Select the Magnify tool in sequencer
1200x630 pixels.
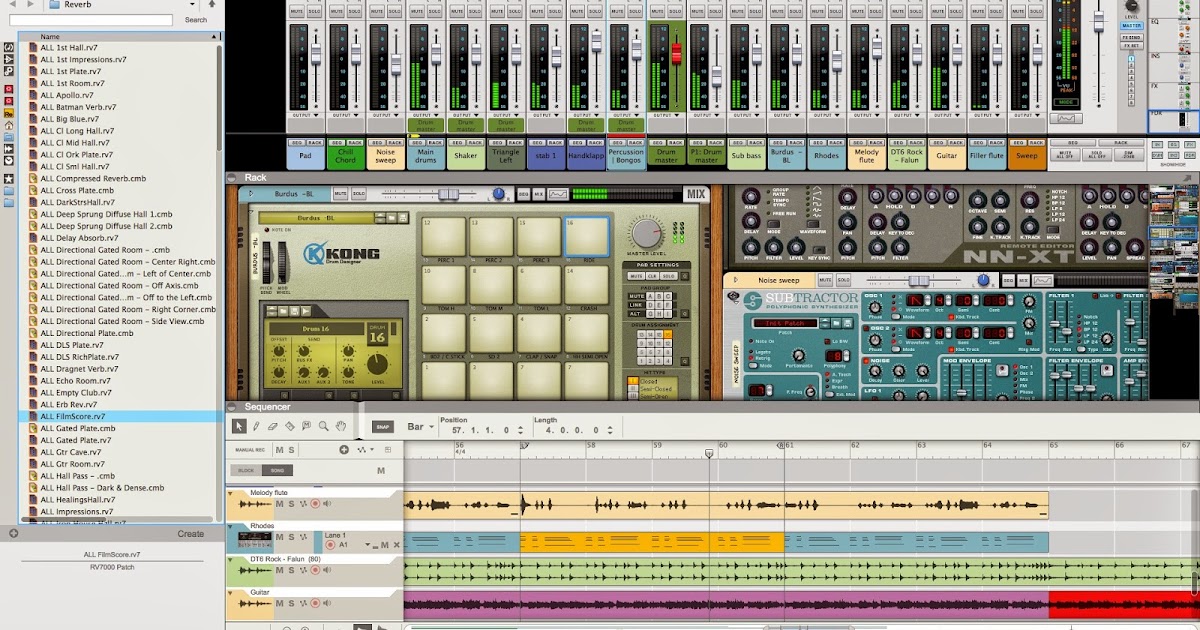coord(324,426)
